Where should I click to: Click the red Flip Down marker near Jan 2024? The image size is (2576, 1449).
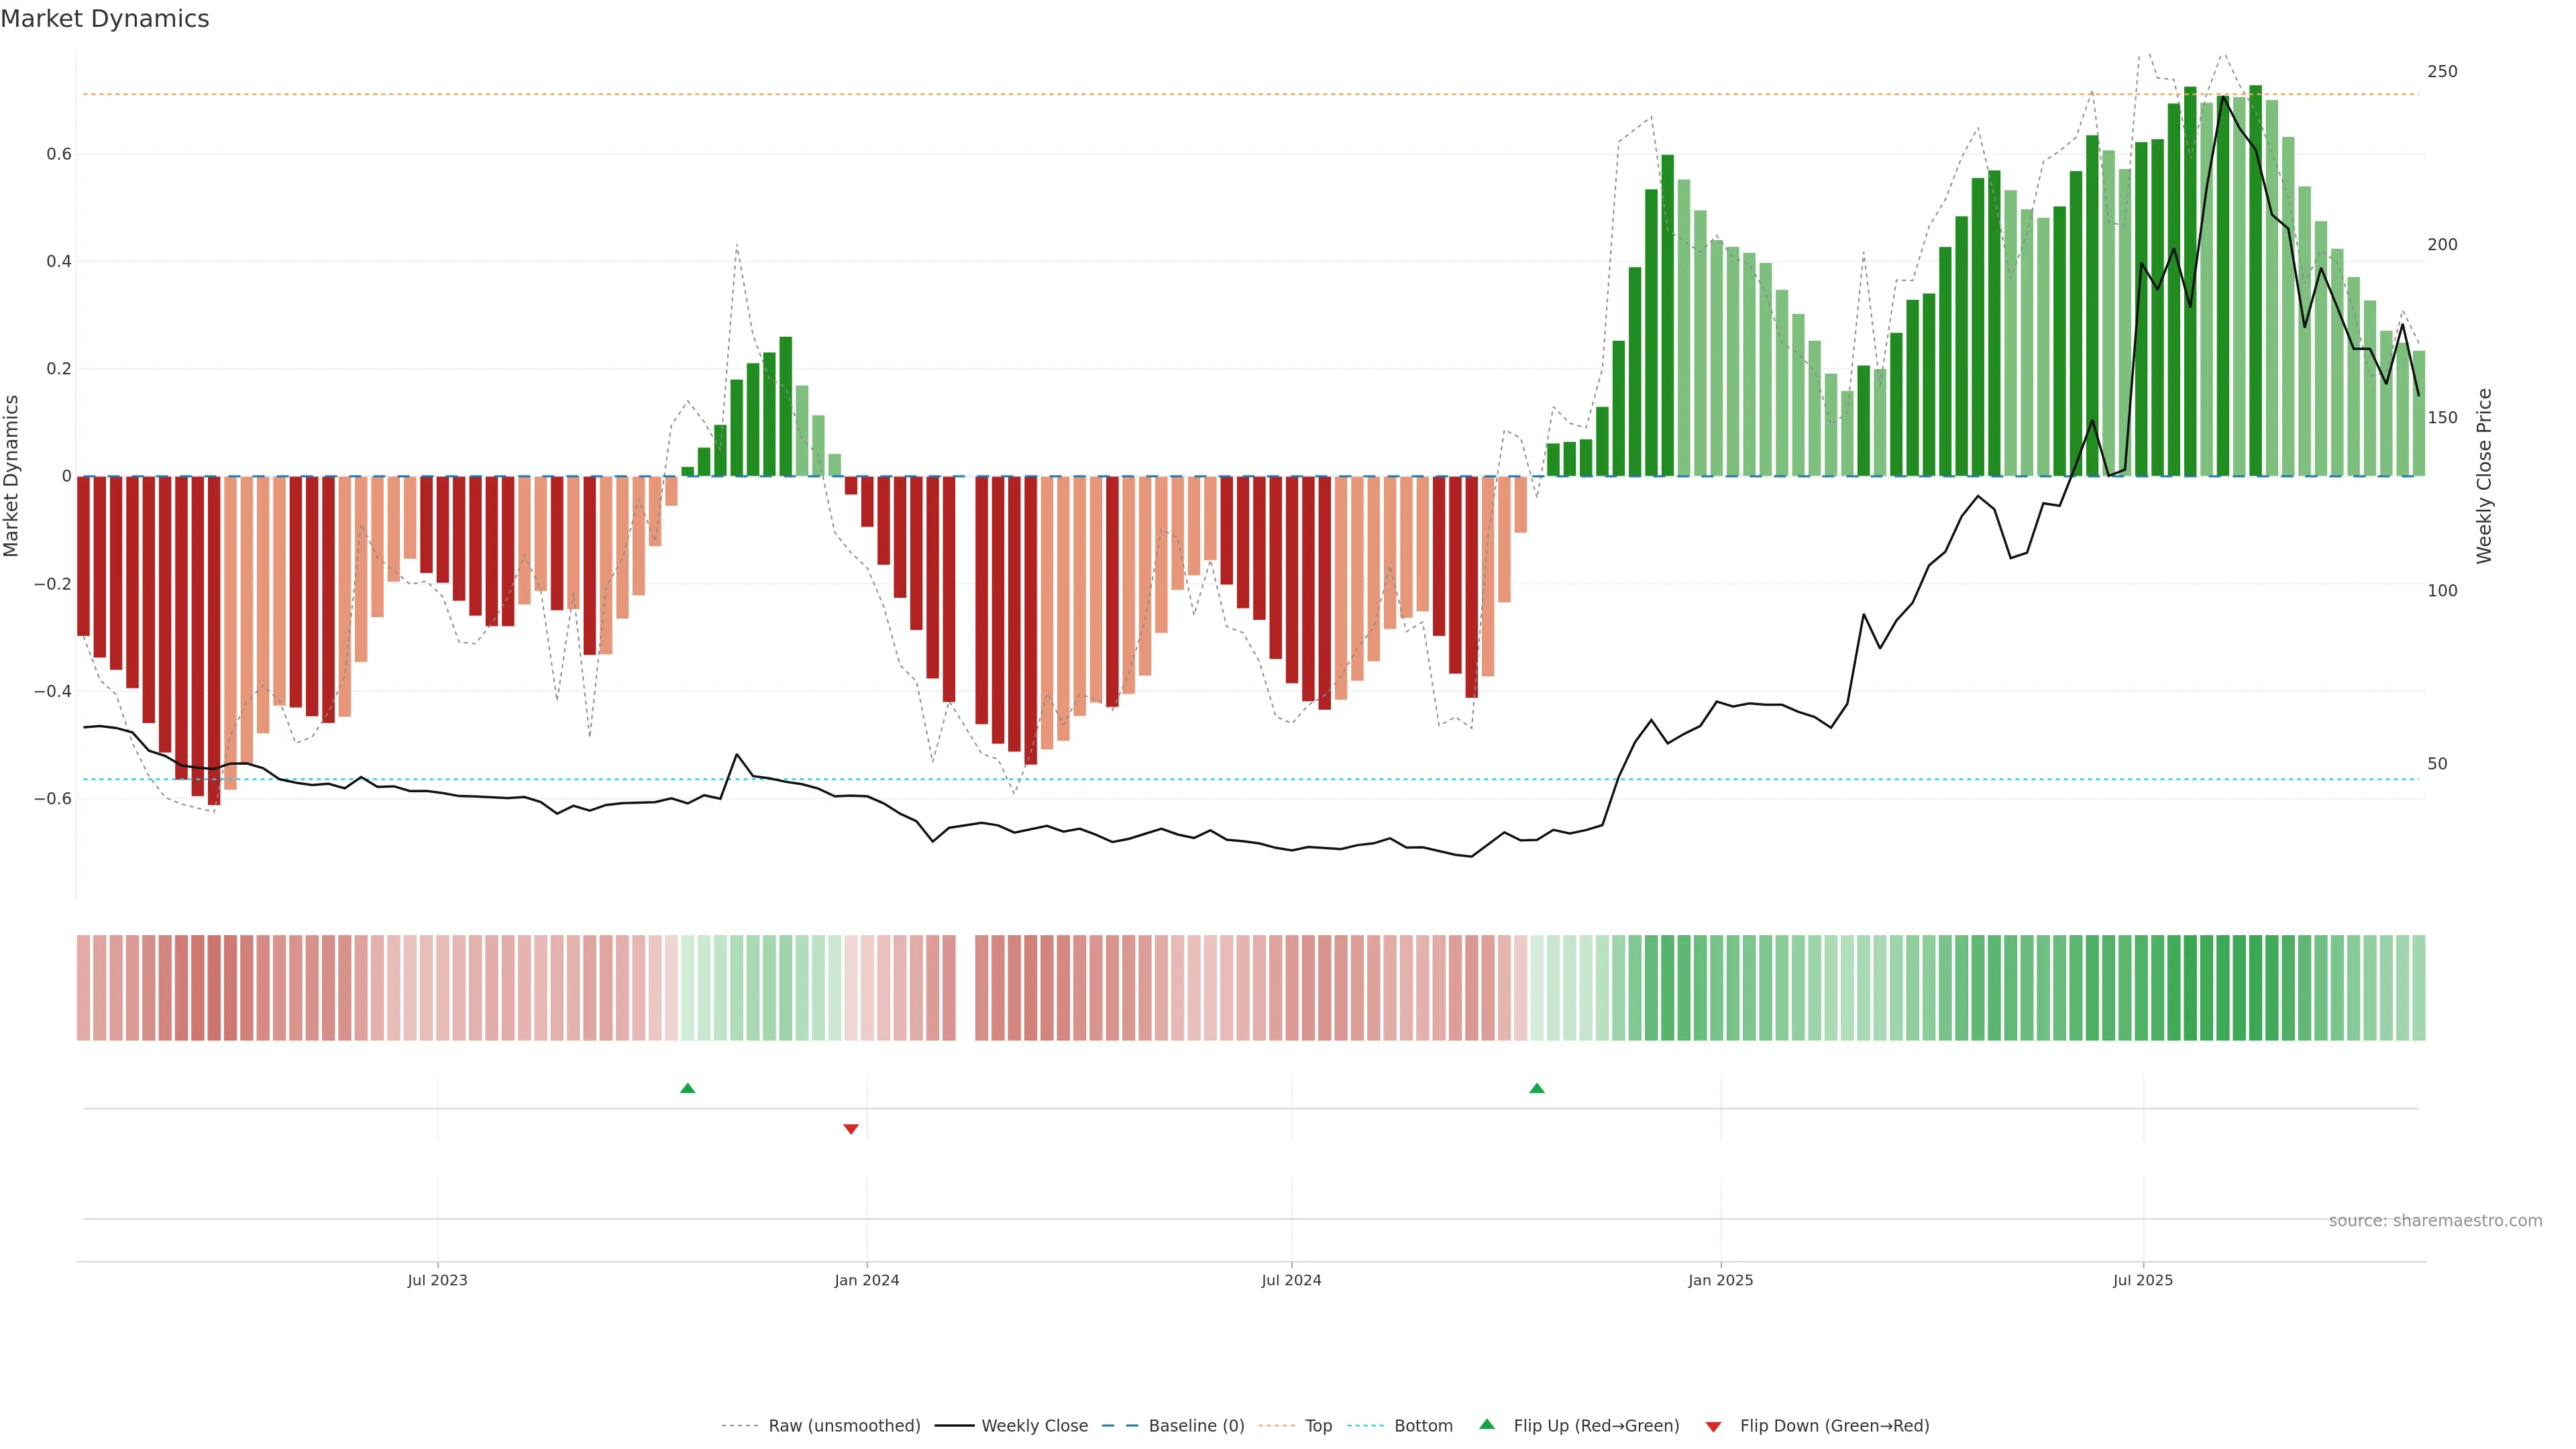851,1129
